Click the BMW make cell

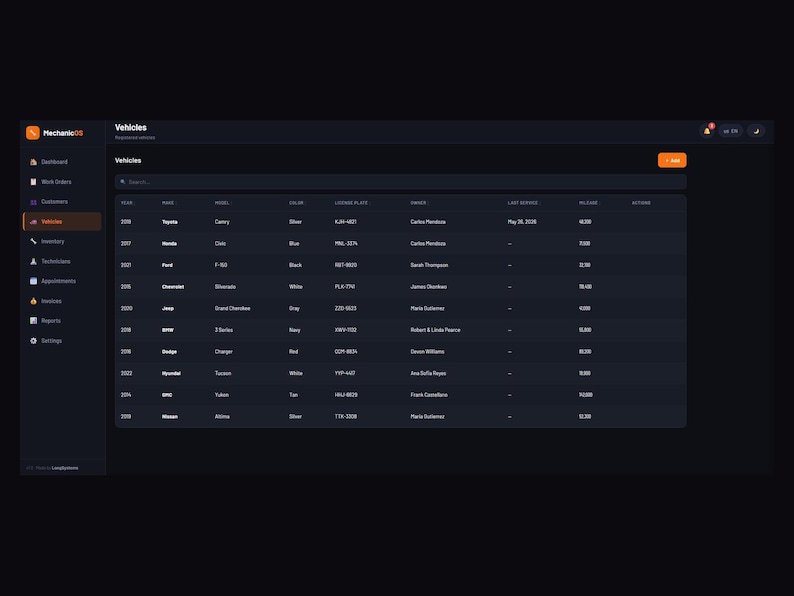click(x=168, y=330)
